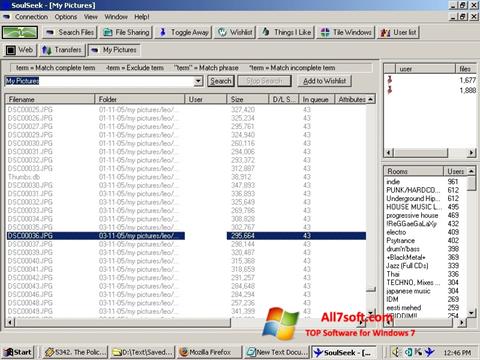Open Things I Like toolbar button
The image size is (480, 360).
(286, 32)
